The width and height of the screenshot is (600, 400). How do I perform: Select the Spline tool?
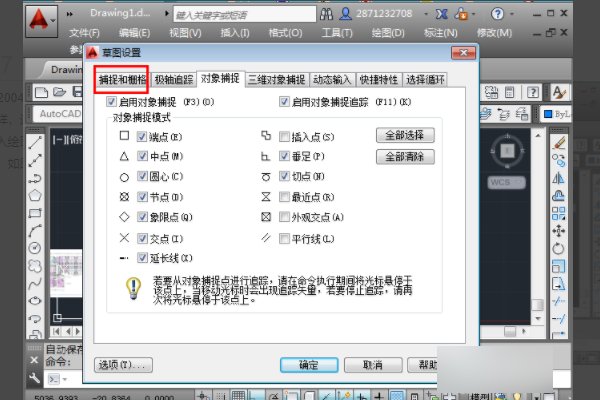click(x=35, y=283)
